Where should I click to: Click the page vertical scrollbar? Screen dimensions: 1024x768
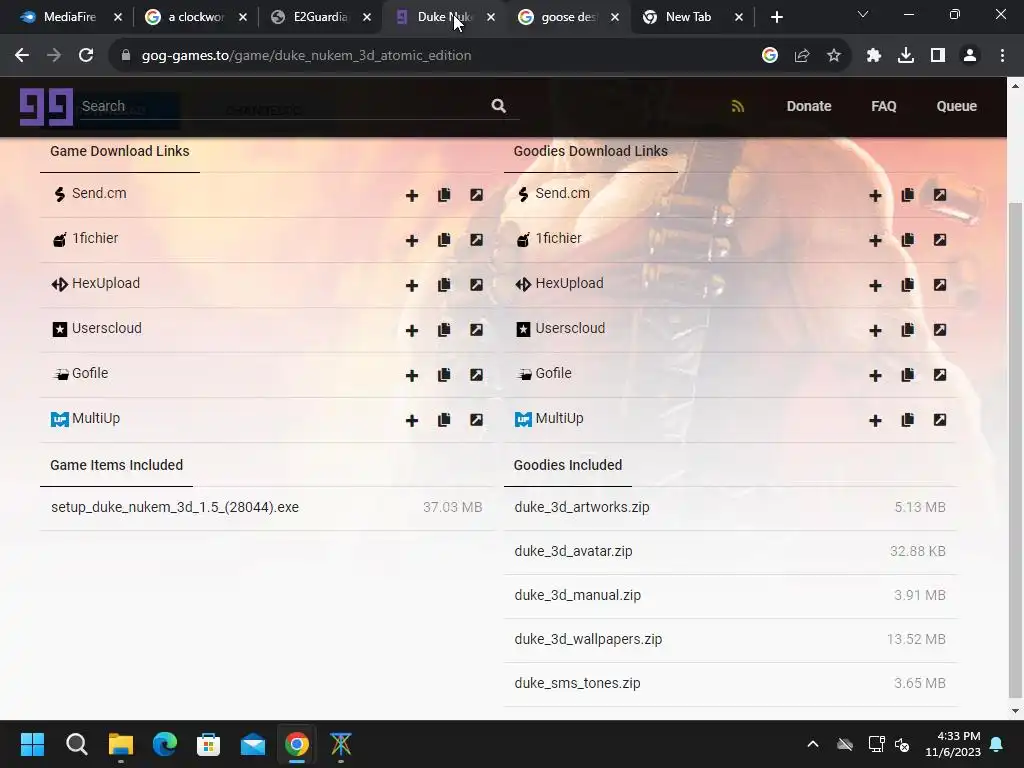click(1015, 450)
